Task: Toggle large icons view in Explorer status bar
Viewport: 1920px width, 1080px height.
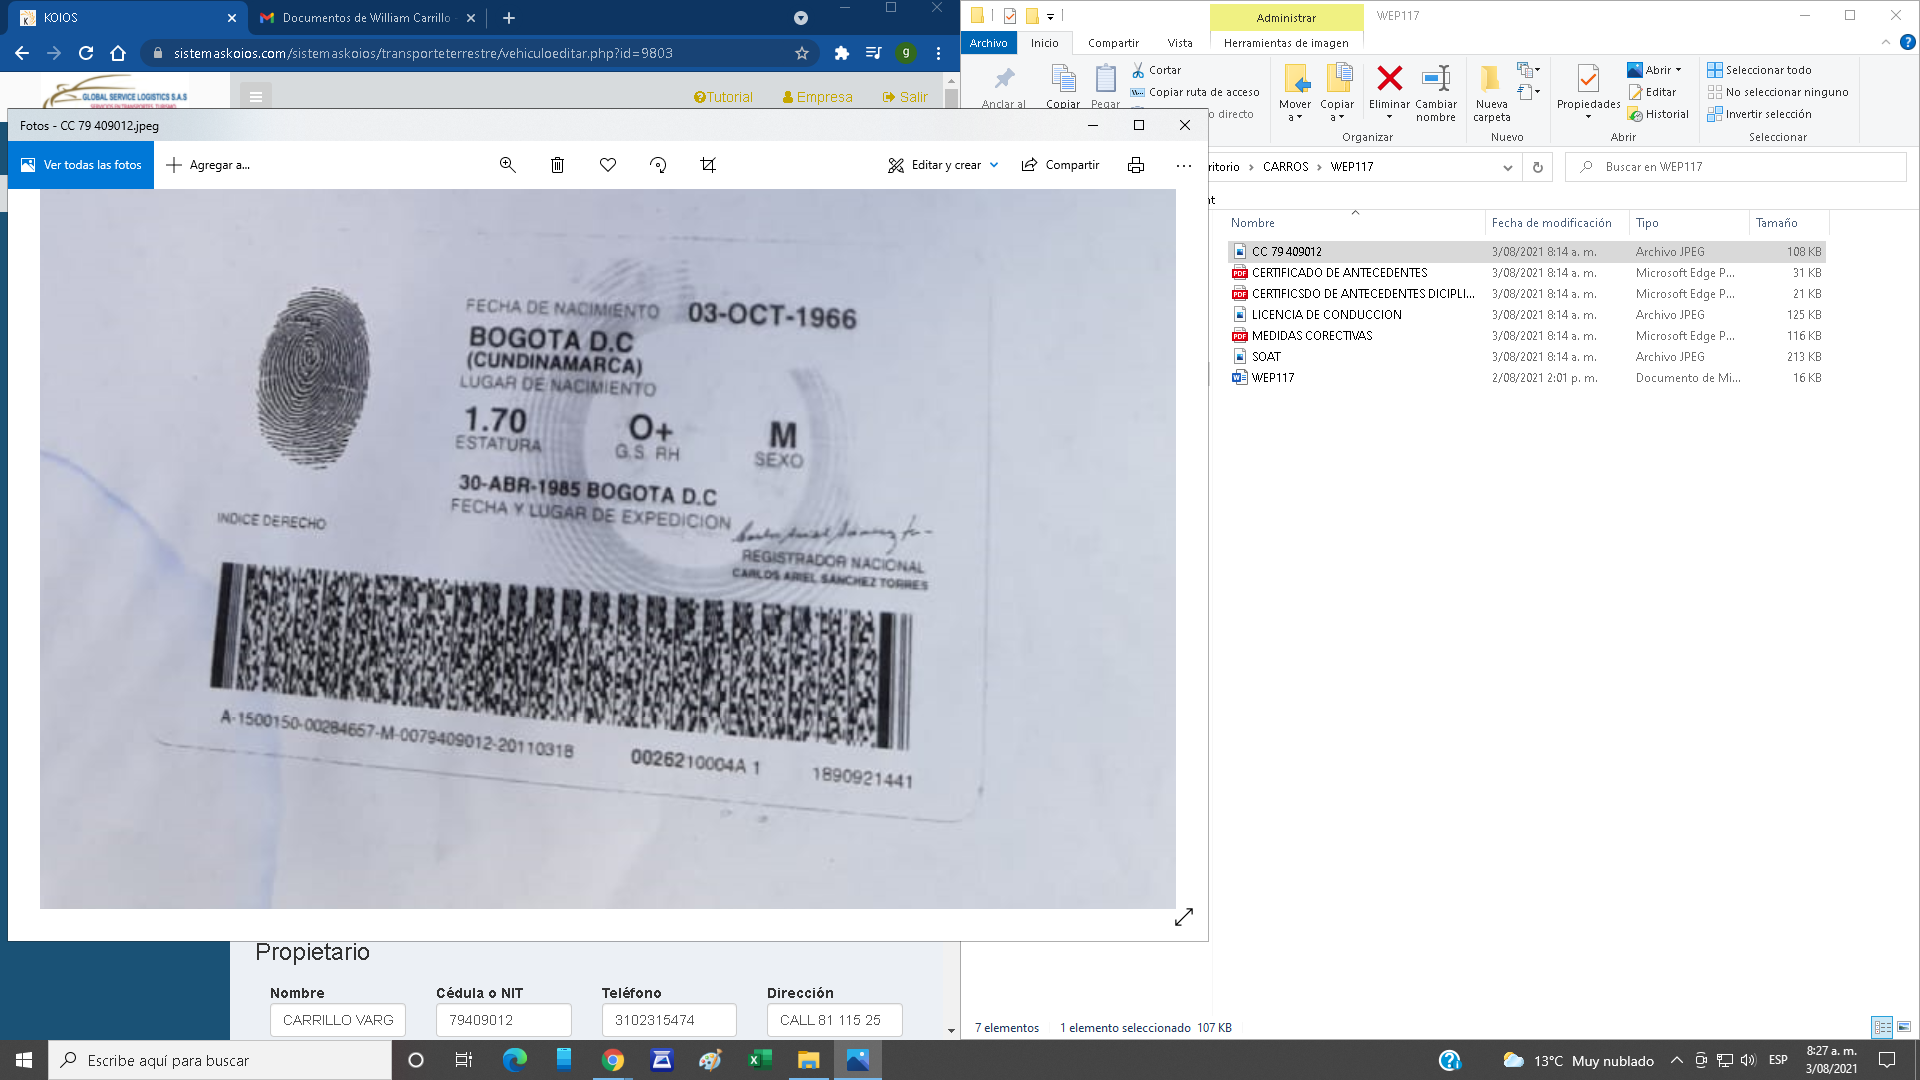Action: (1904, 1027)
